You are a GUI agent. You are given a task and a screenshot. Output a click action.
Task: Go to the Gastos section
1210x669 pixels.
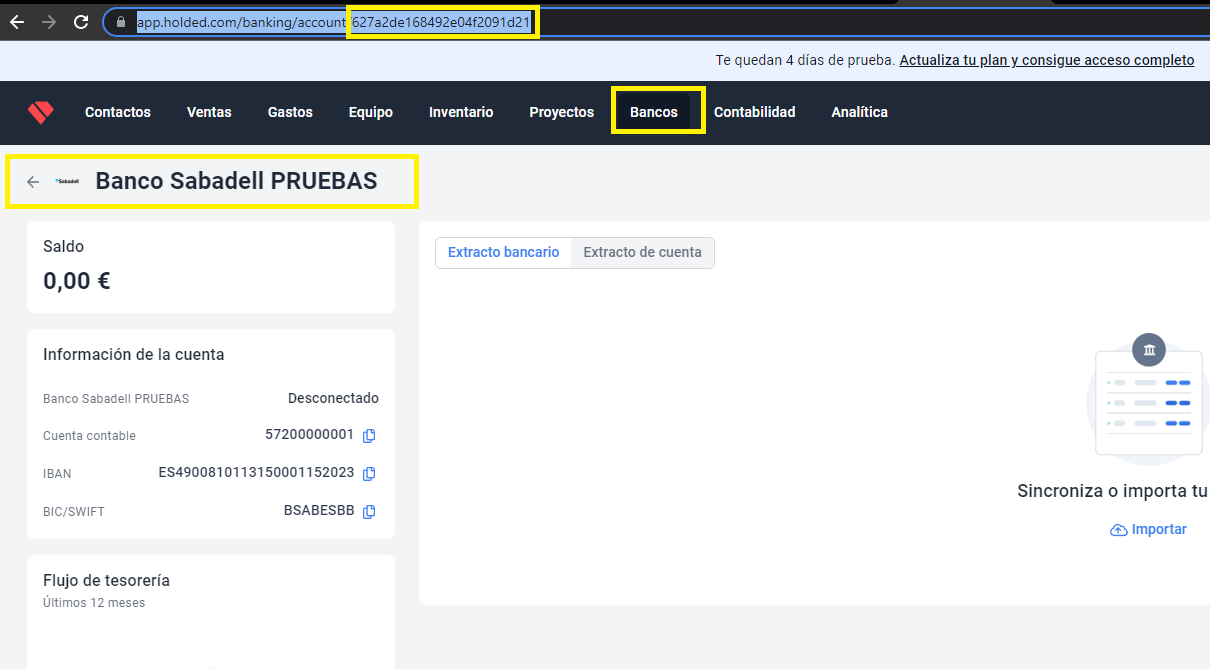(x=290, y=112)
